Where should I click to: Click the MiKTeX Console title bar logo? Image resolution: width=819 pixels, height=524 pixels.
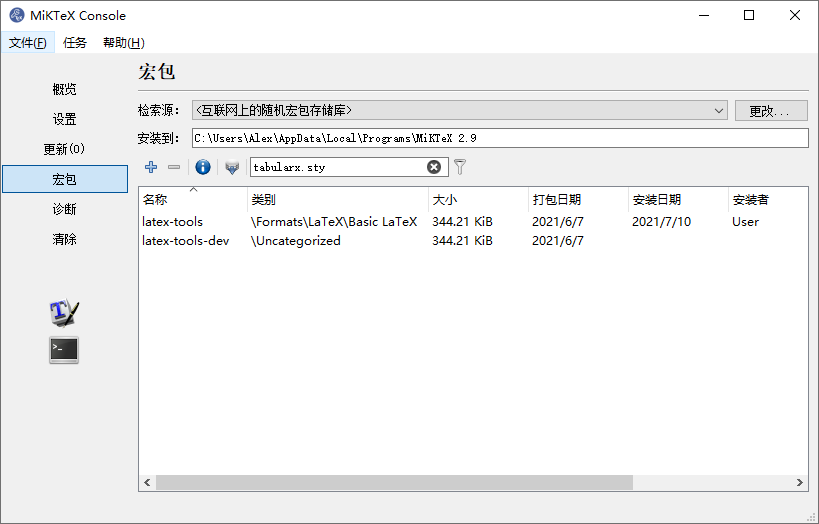tap(17, 15)
